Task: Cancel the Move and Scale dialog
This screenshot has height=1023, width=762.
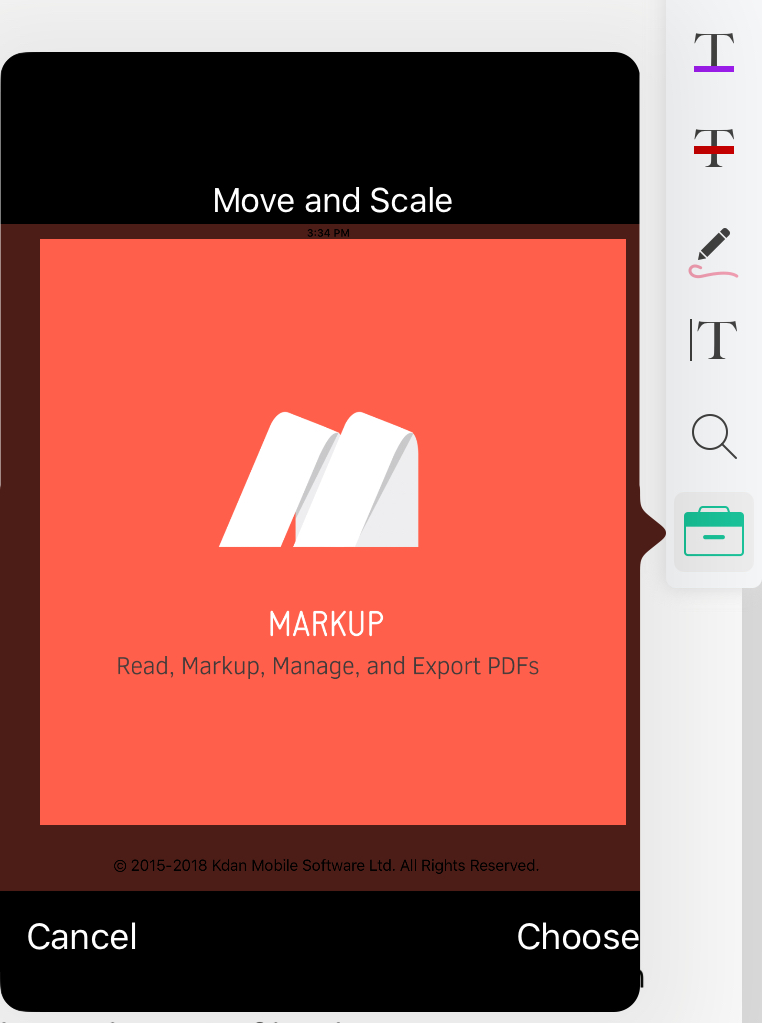Action: pos(82,937)
